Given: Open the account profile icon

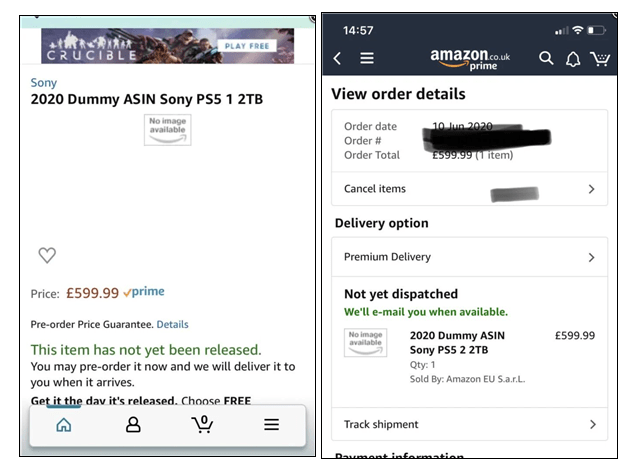Looking at the screenshot, I should (x=133, y=425).
